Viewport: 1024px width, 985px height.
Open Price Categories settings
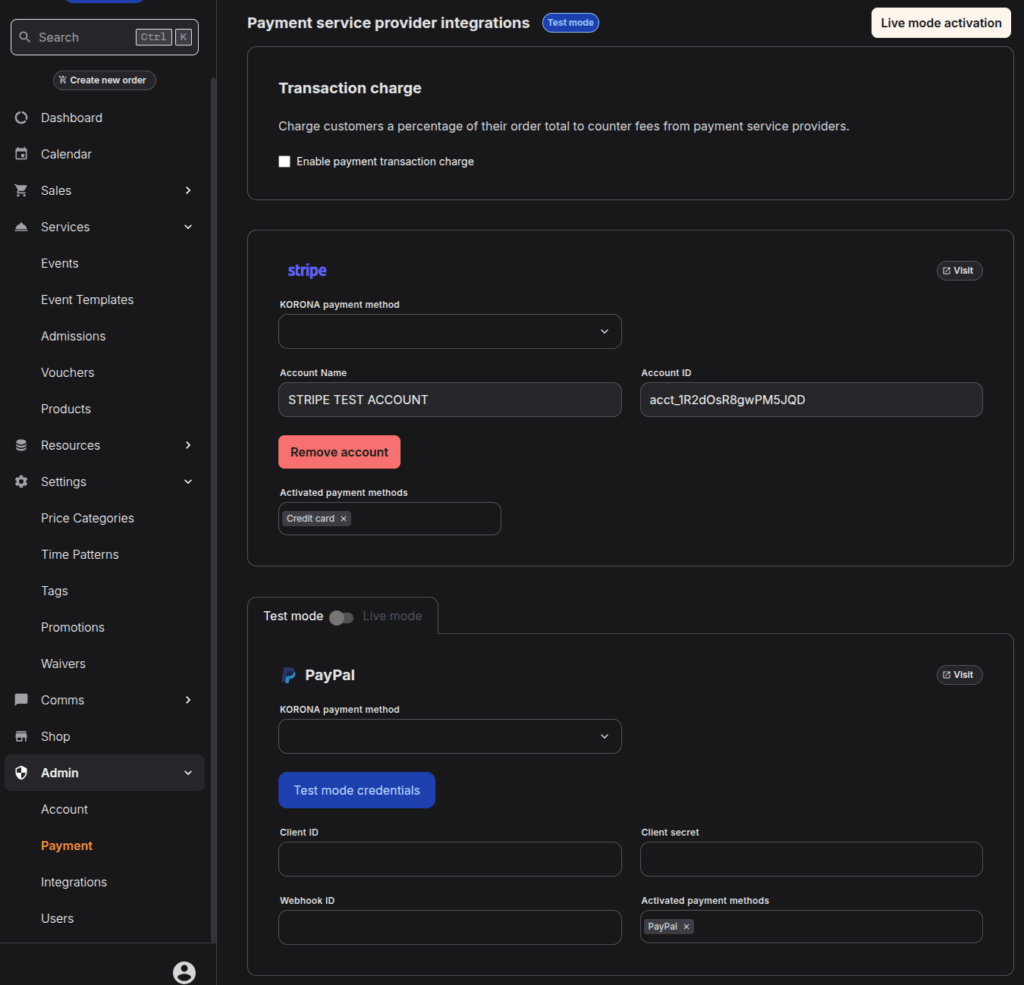tap(88, 518)
